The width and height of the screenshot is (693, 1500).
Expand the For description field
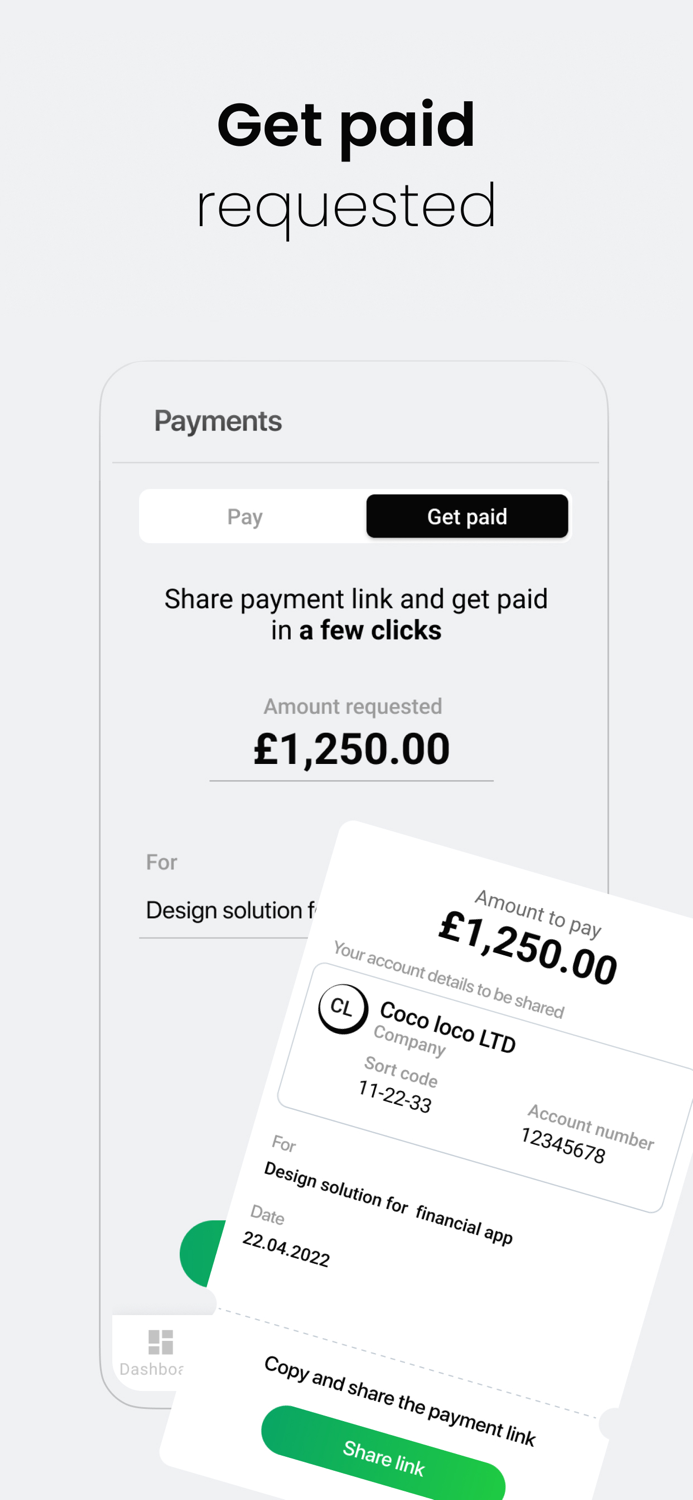[x=230, y=910]
